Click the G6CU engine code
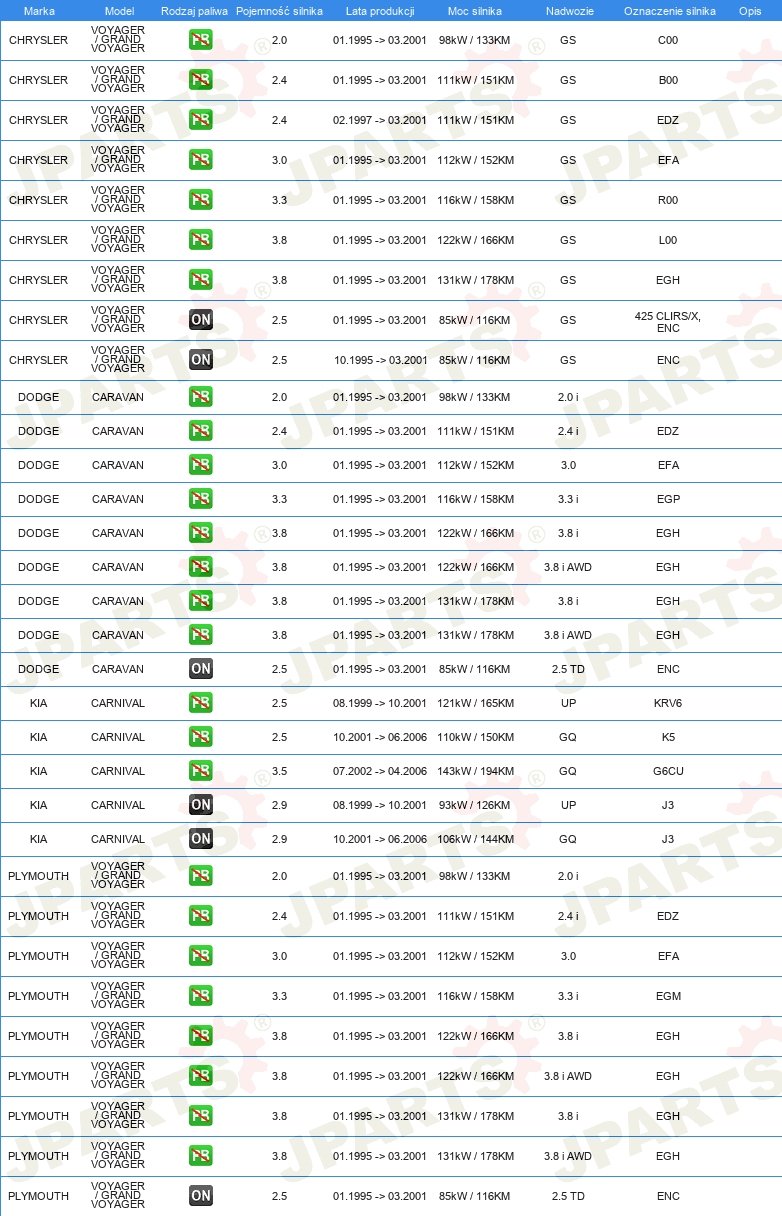This screenshot has height=1216, width=782. (668, 771)
